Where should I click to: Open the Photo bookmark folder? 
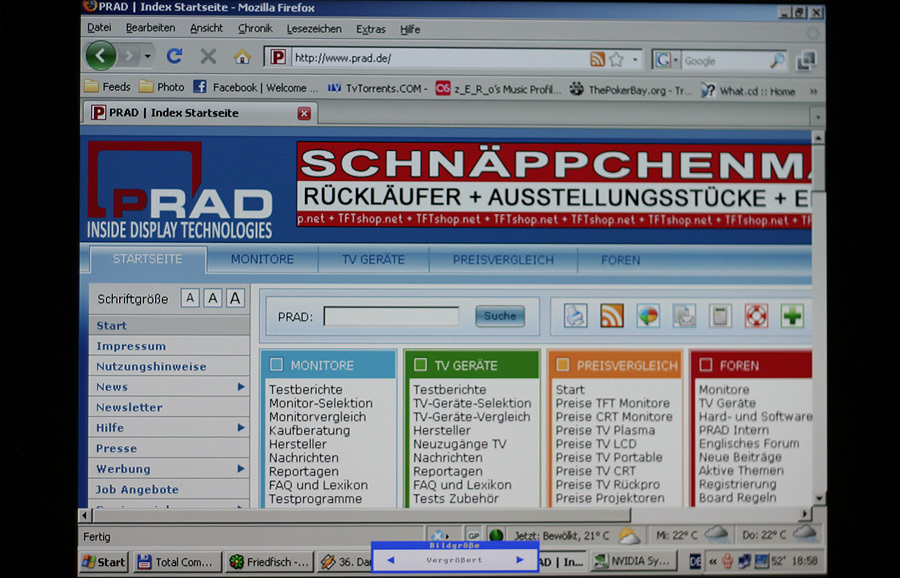point(162,87)
